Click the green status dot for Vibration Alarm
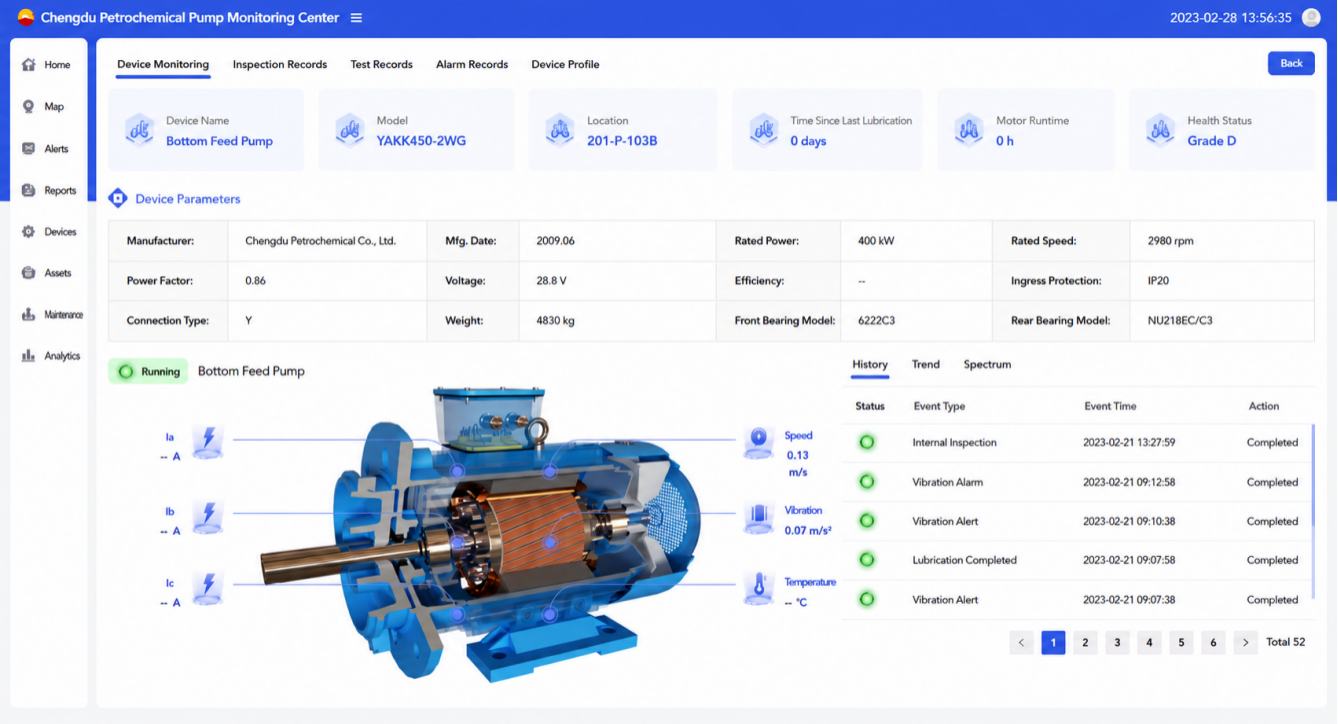Viewport: 1338px width, 724px height. click(867, 482)
